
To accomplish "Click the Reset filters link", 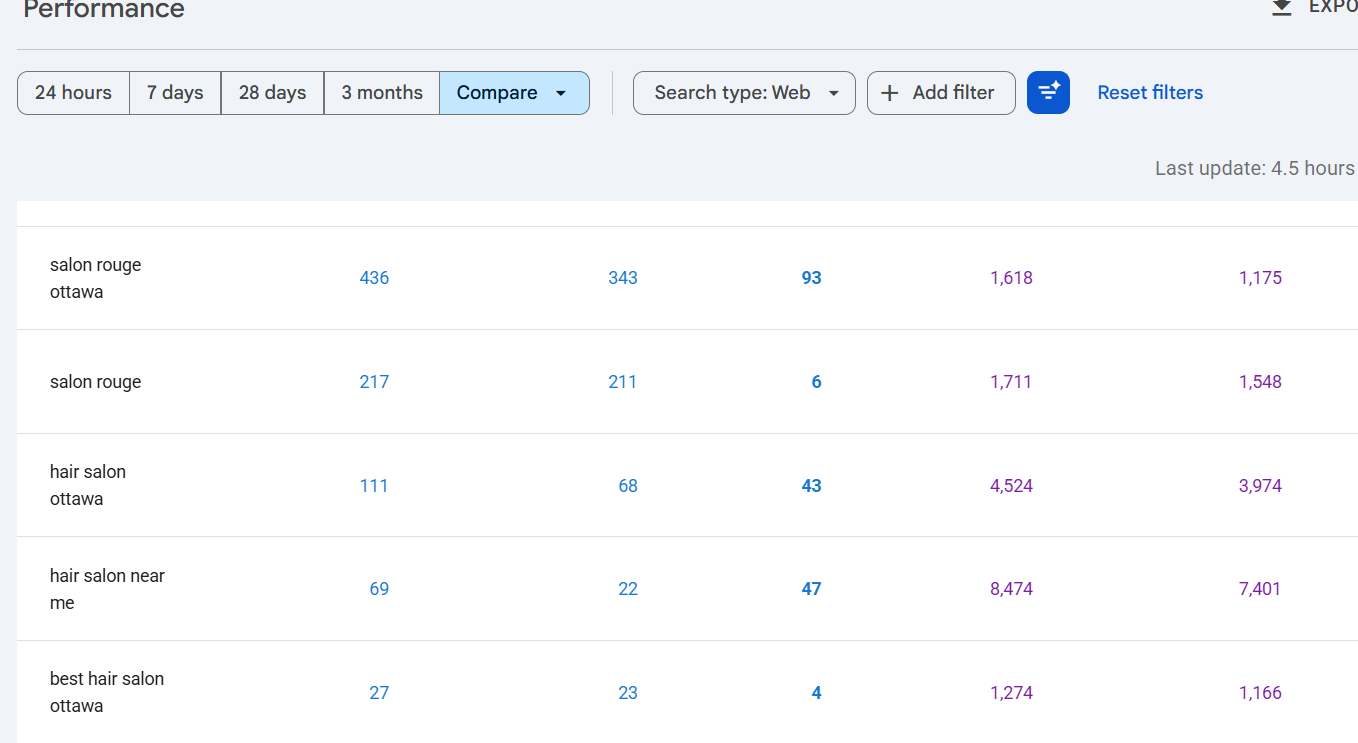I will tap(1150, 93).
